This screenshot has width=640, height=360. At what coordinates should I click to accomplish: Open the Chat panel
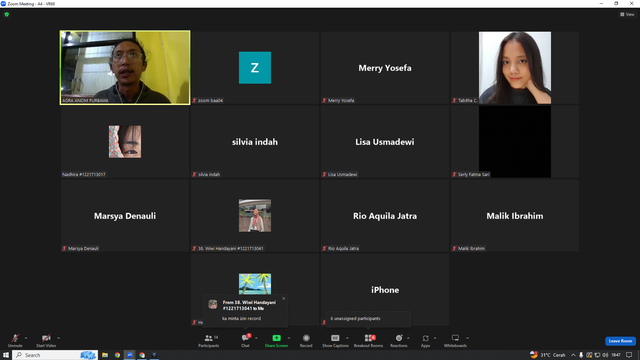click(x=245, y=340)
